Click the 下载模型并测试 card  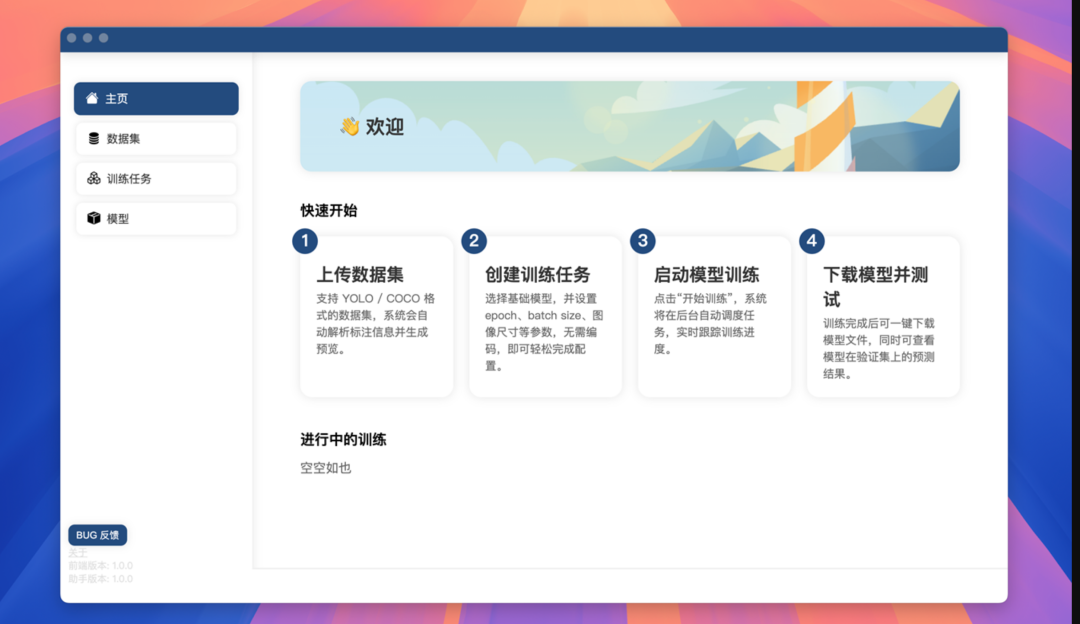click(883, 320)
